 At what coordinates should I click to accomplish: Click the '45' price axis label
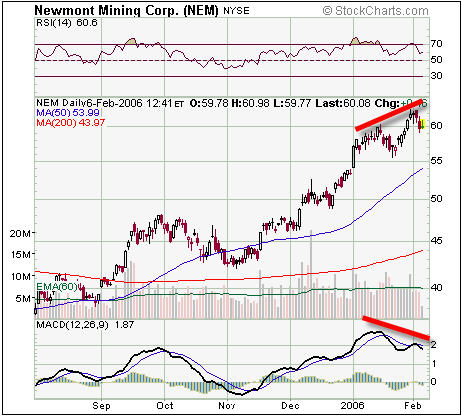pyautogui.click(x=436, y=241)
